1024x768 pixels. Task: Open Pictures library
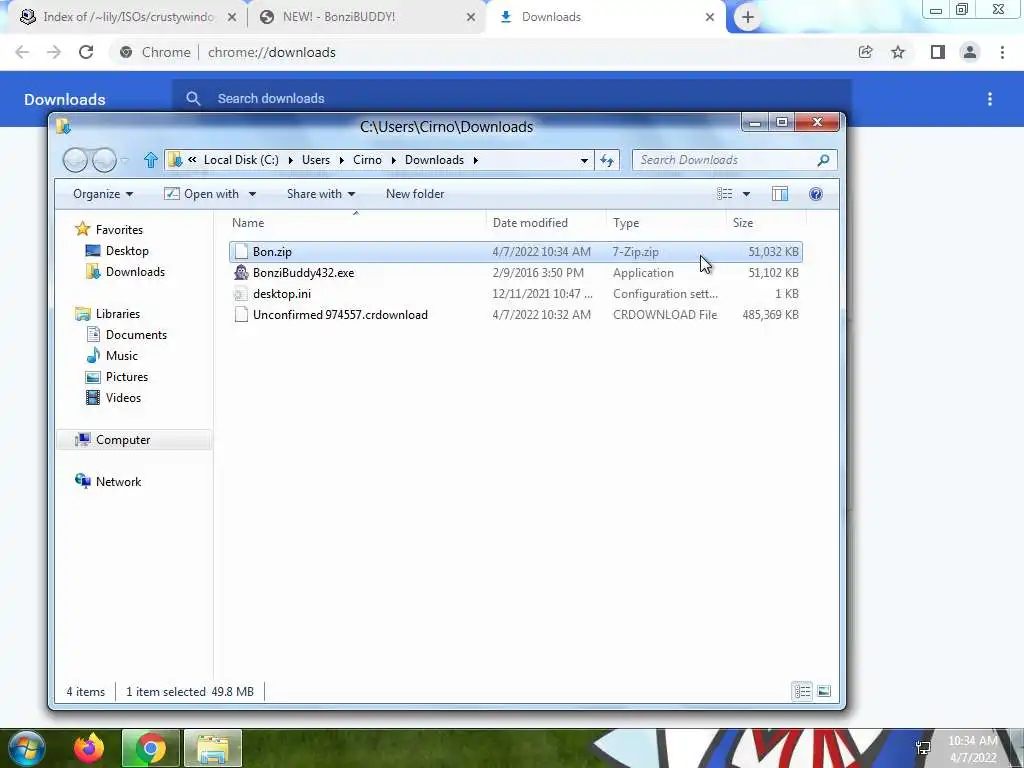click(x=117, y=377)
